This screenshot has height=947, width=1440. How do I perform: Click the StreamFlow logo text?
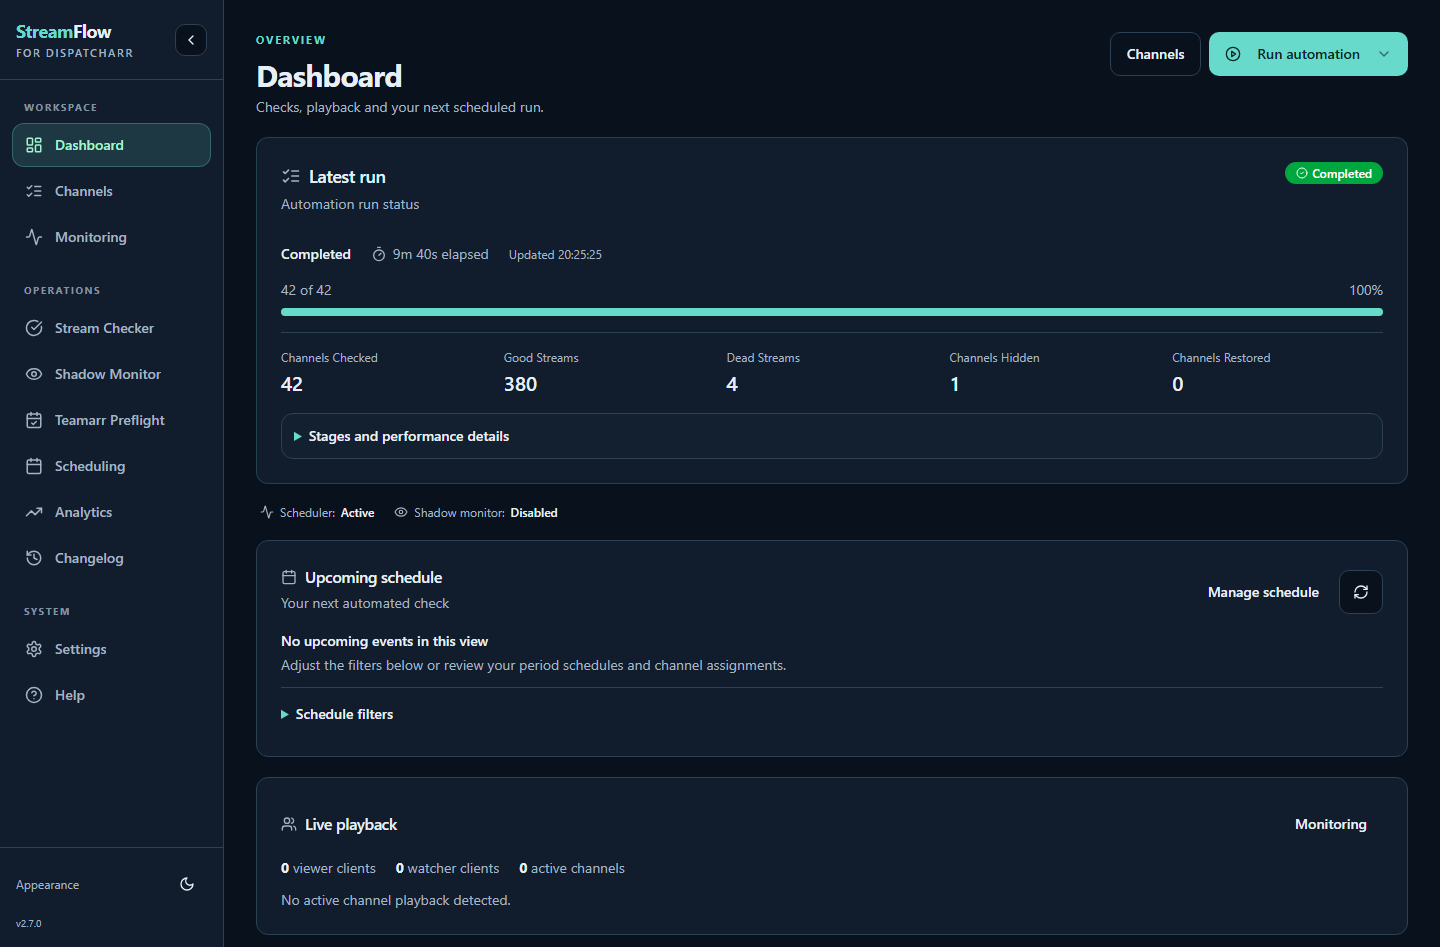click(64, 32)
